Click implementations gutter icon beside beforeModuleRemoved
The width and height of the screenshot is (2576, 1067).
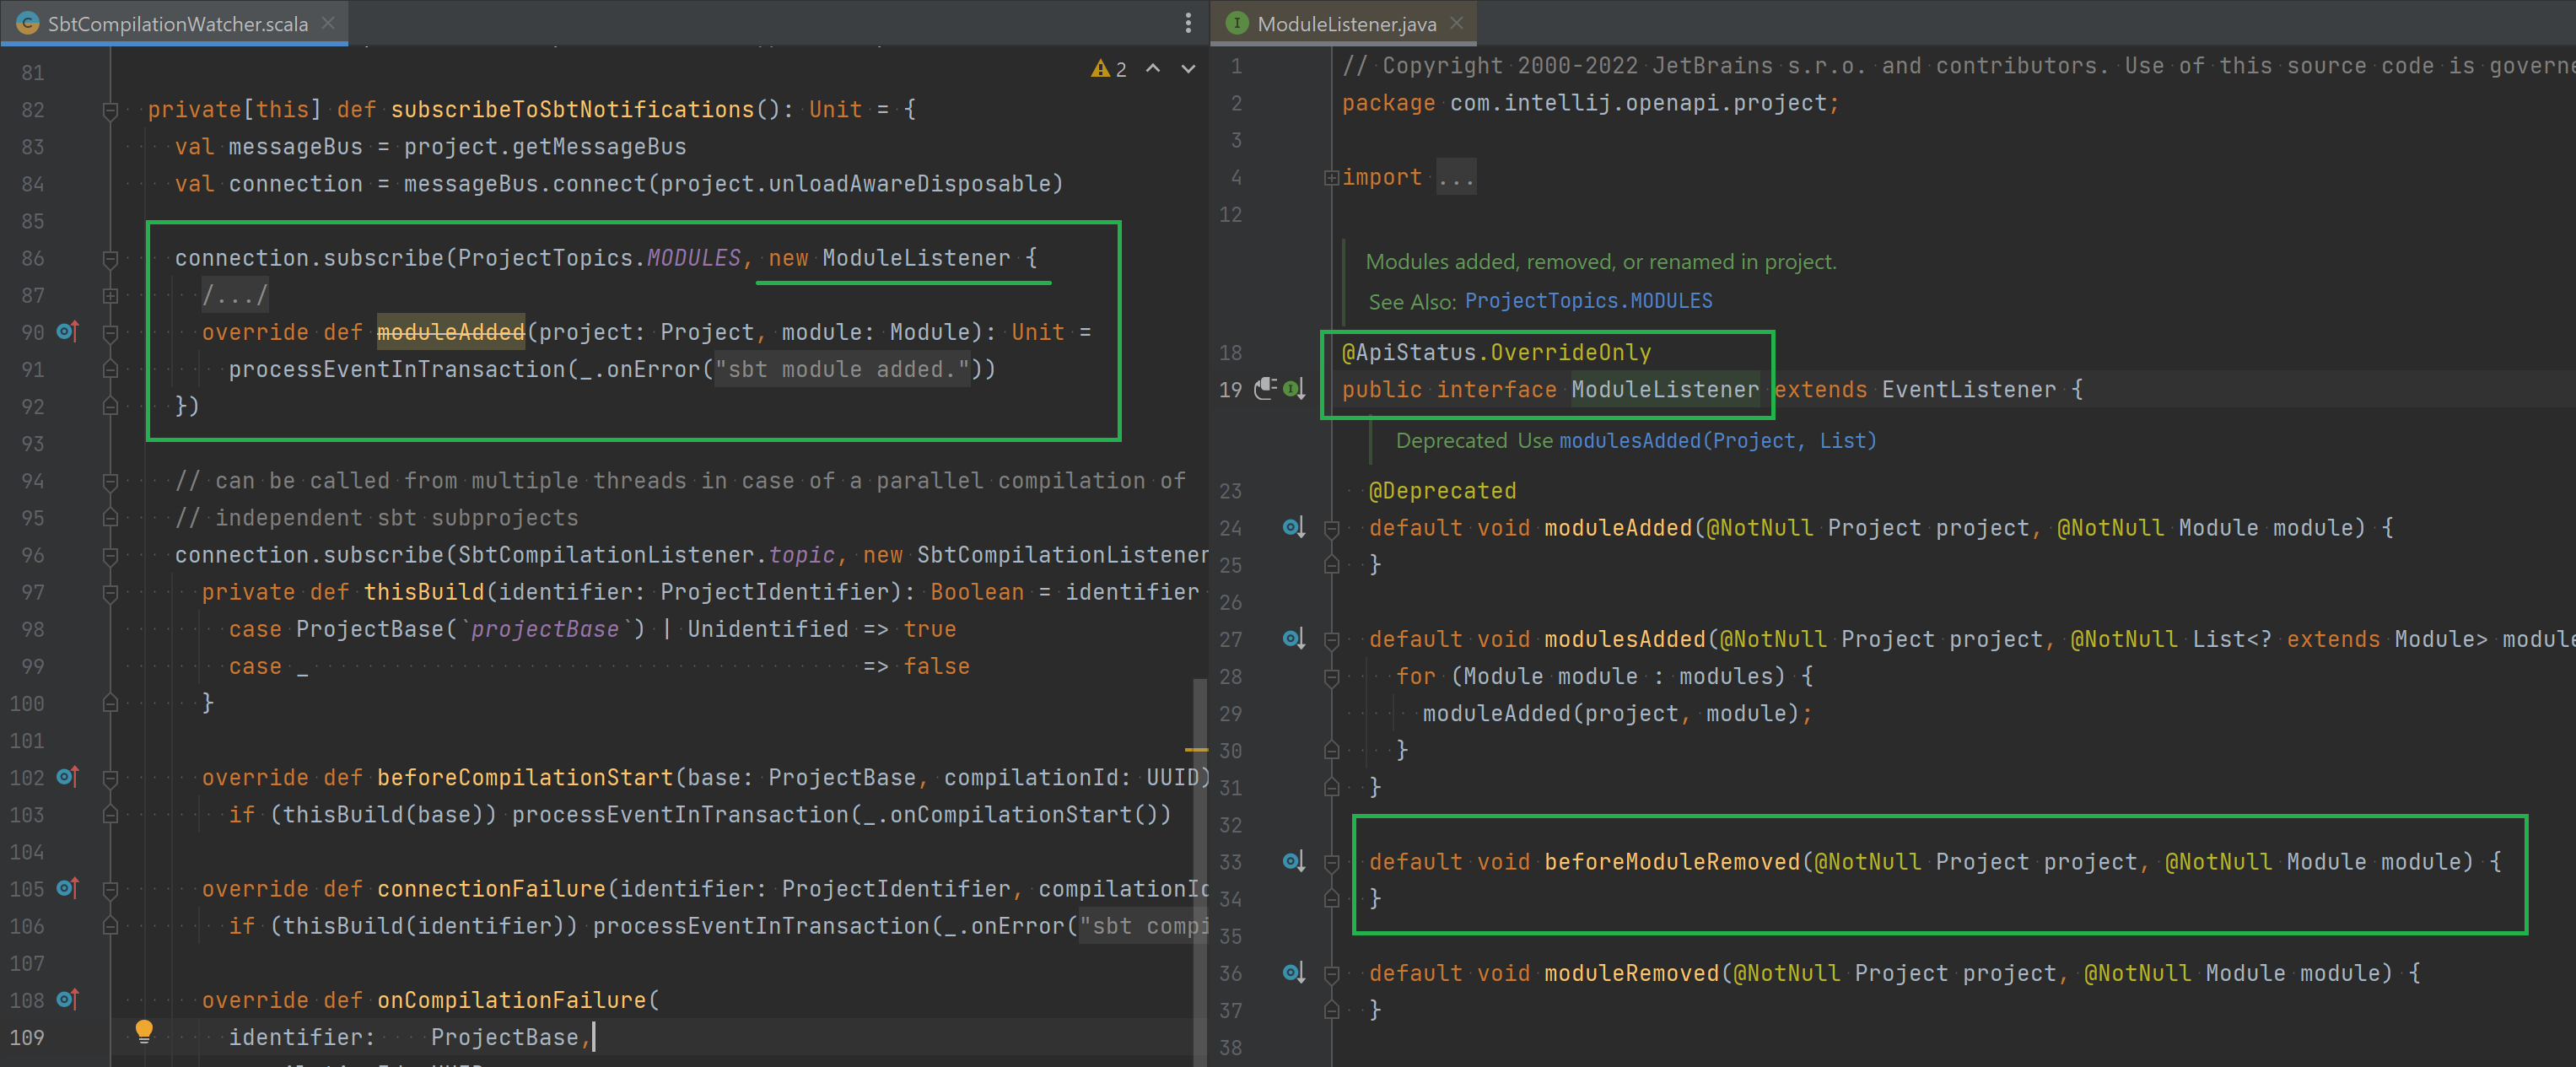[x=1294, y=861]
